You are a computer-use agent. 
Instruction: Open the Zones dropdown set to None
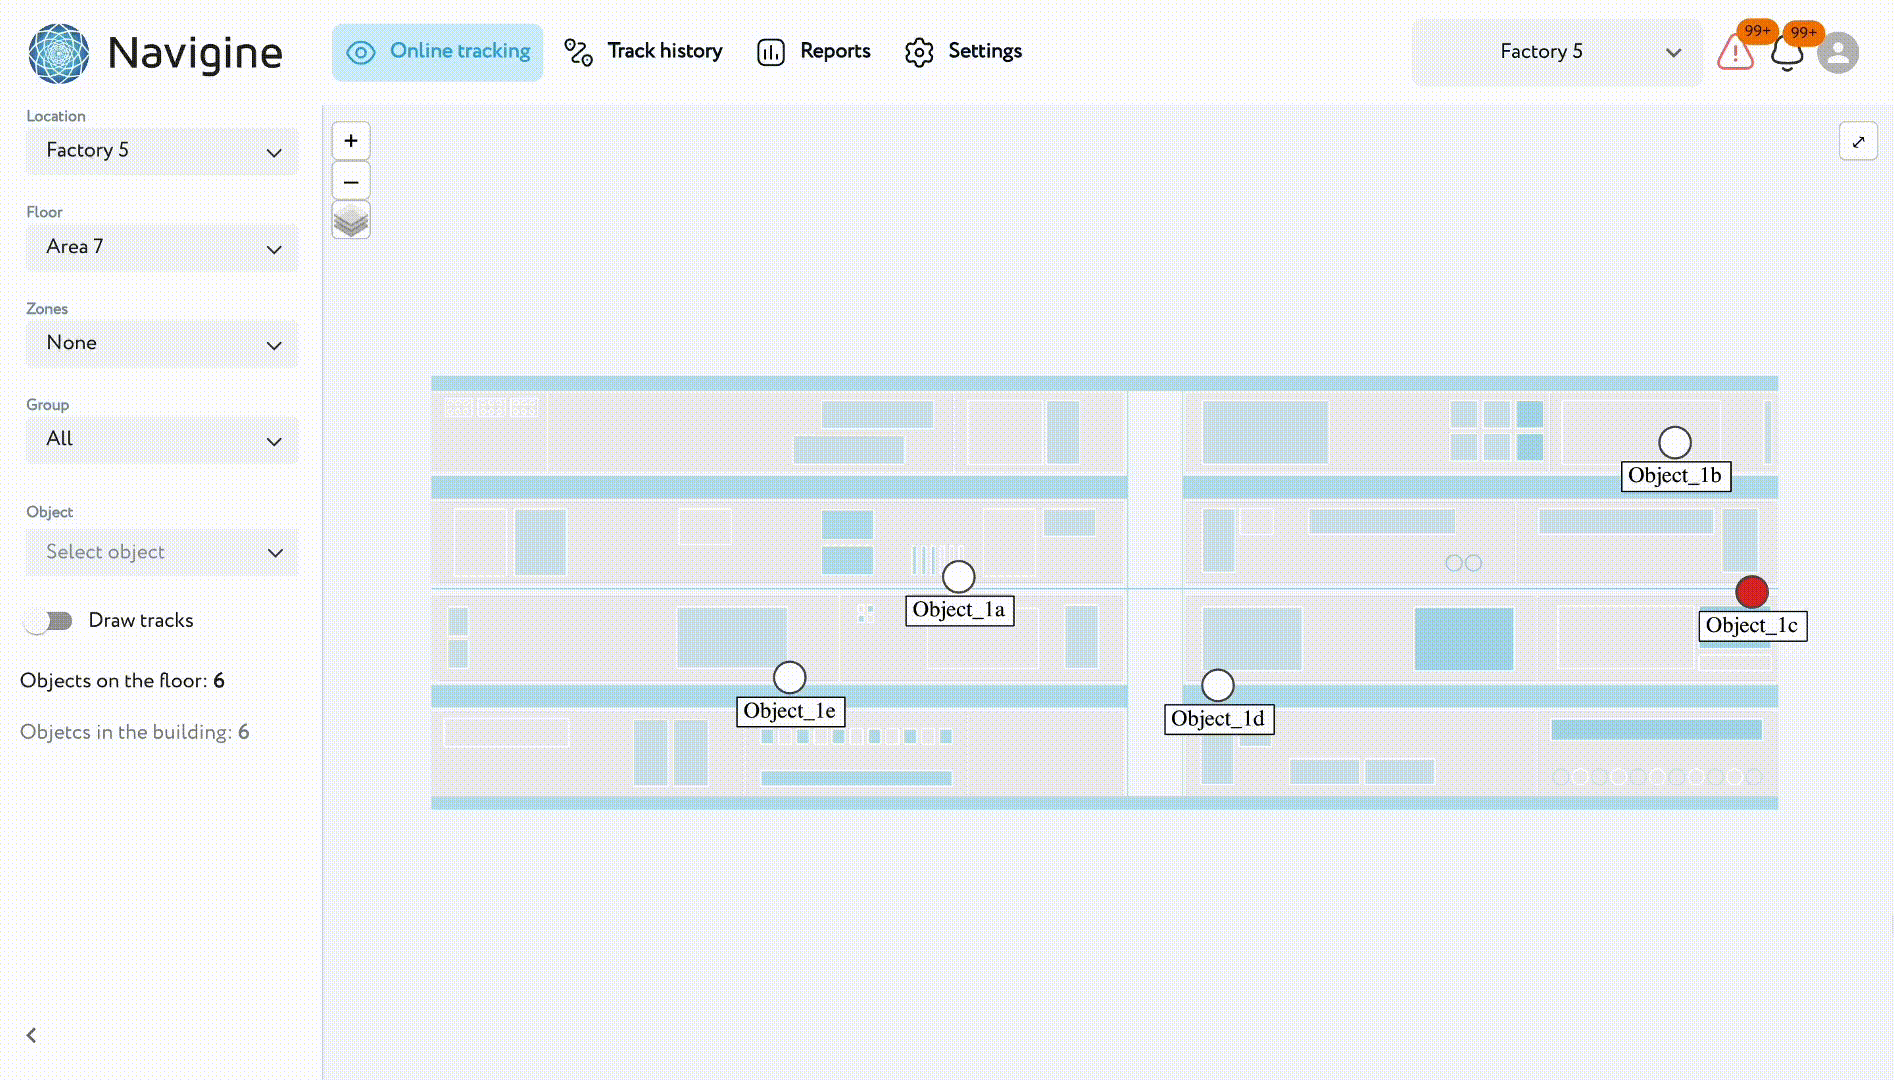(162, 343)
